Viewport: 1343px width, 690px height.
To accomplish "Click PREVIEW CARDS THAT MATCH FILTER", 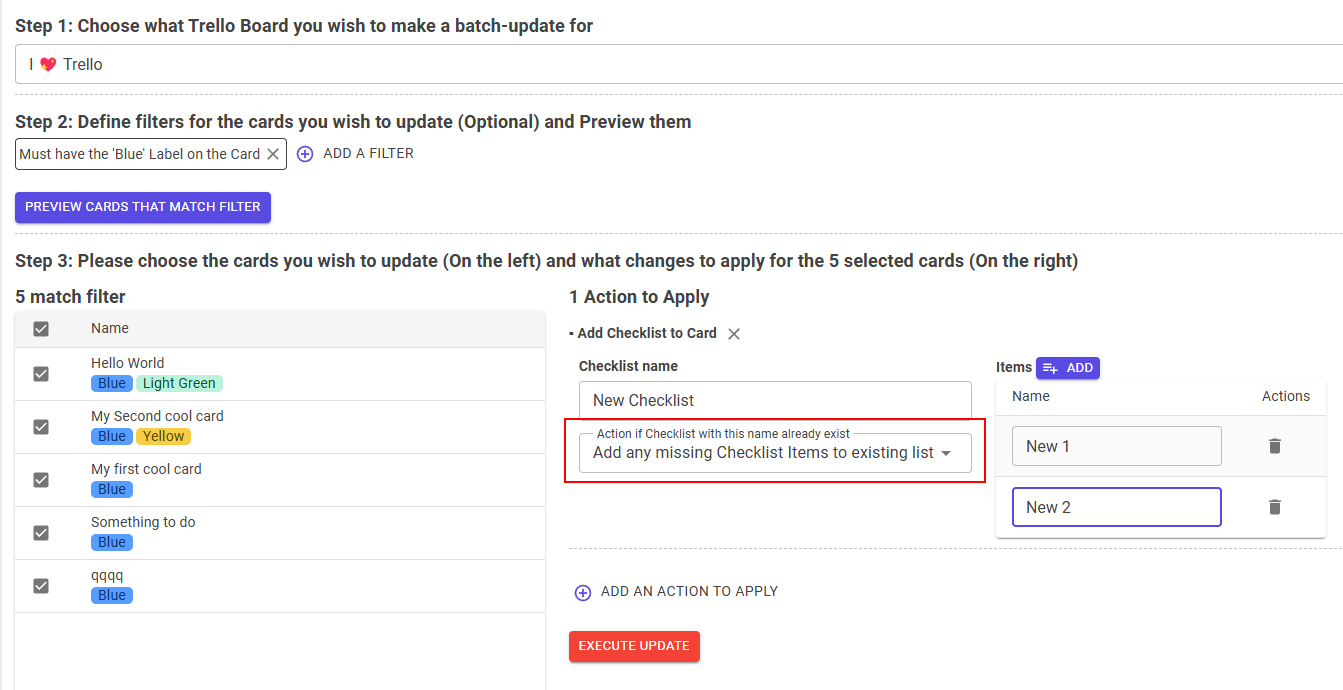I will tap(142, 206).
